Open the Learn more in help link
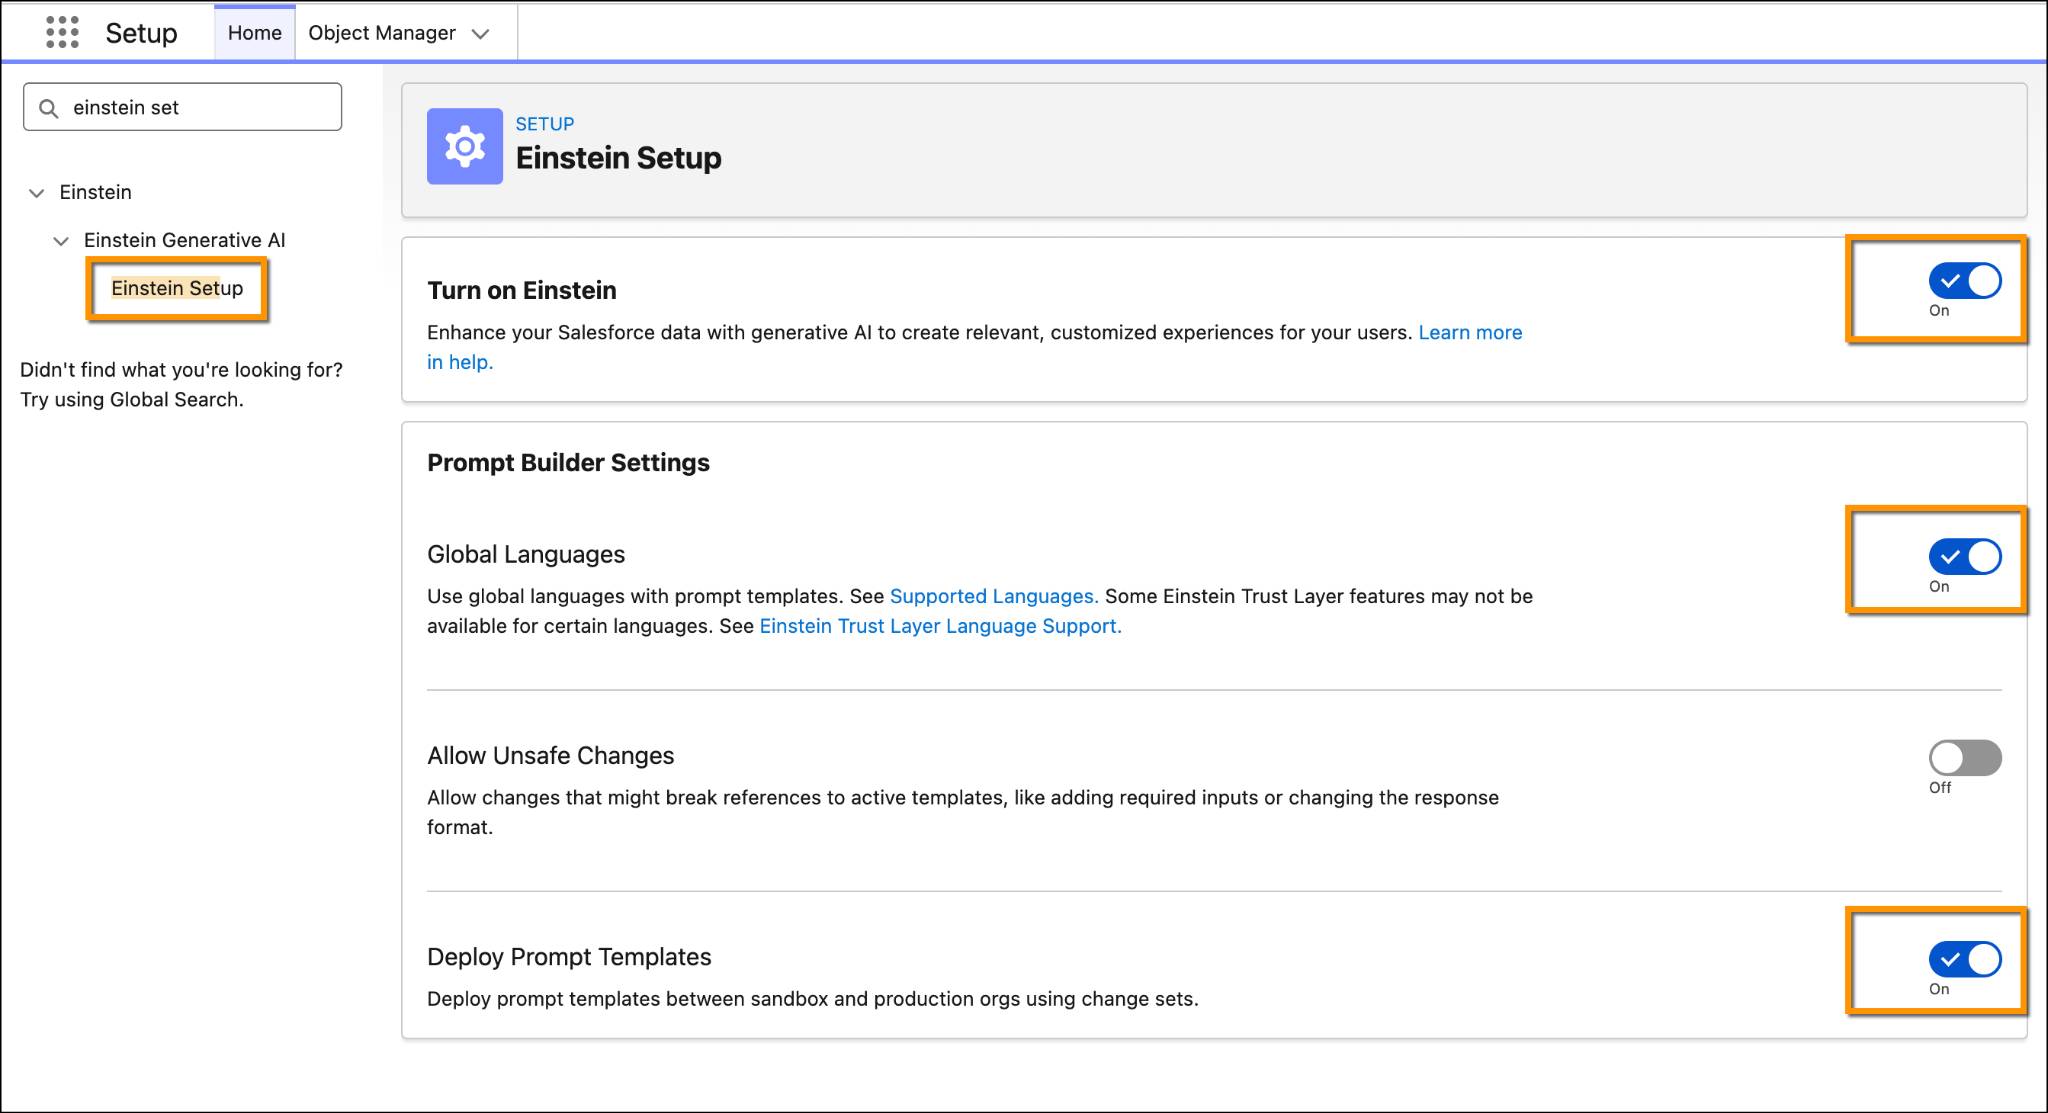The image size is (2048, 1113). pos(1470,333)
